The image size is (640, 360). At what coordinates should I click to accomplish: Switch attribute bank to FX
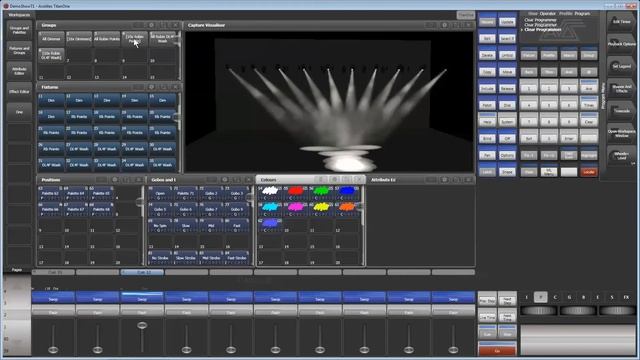(x=626, y=297)
